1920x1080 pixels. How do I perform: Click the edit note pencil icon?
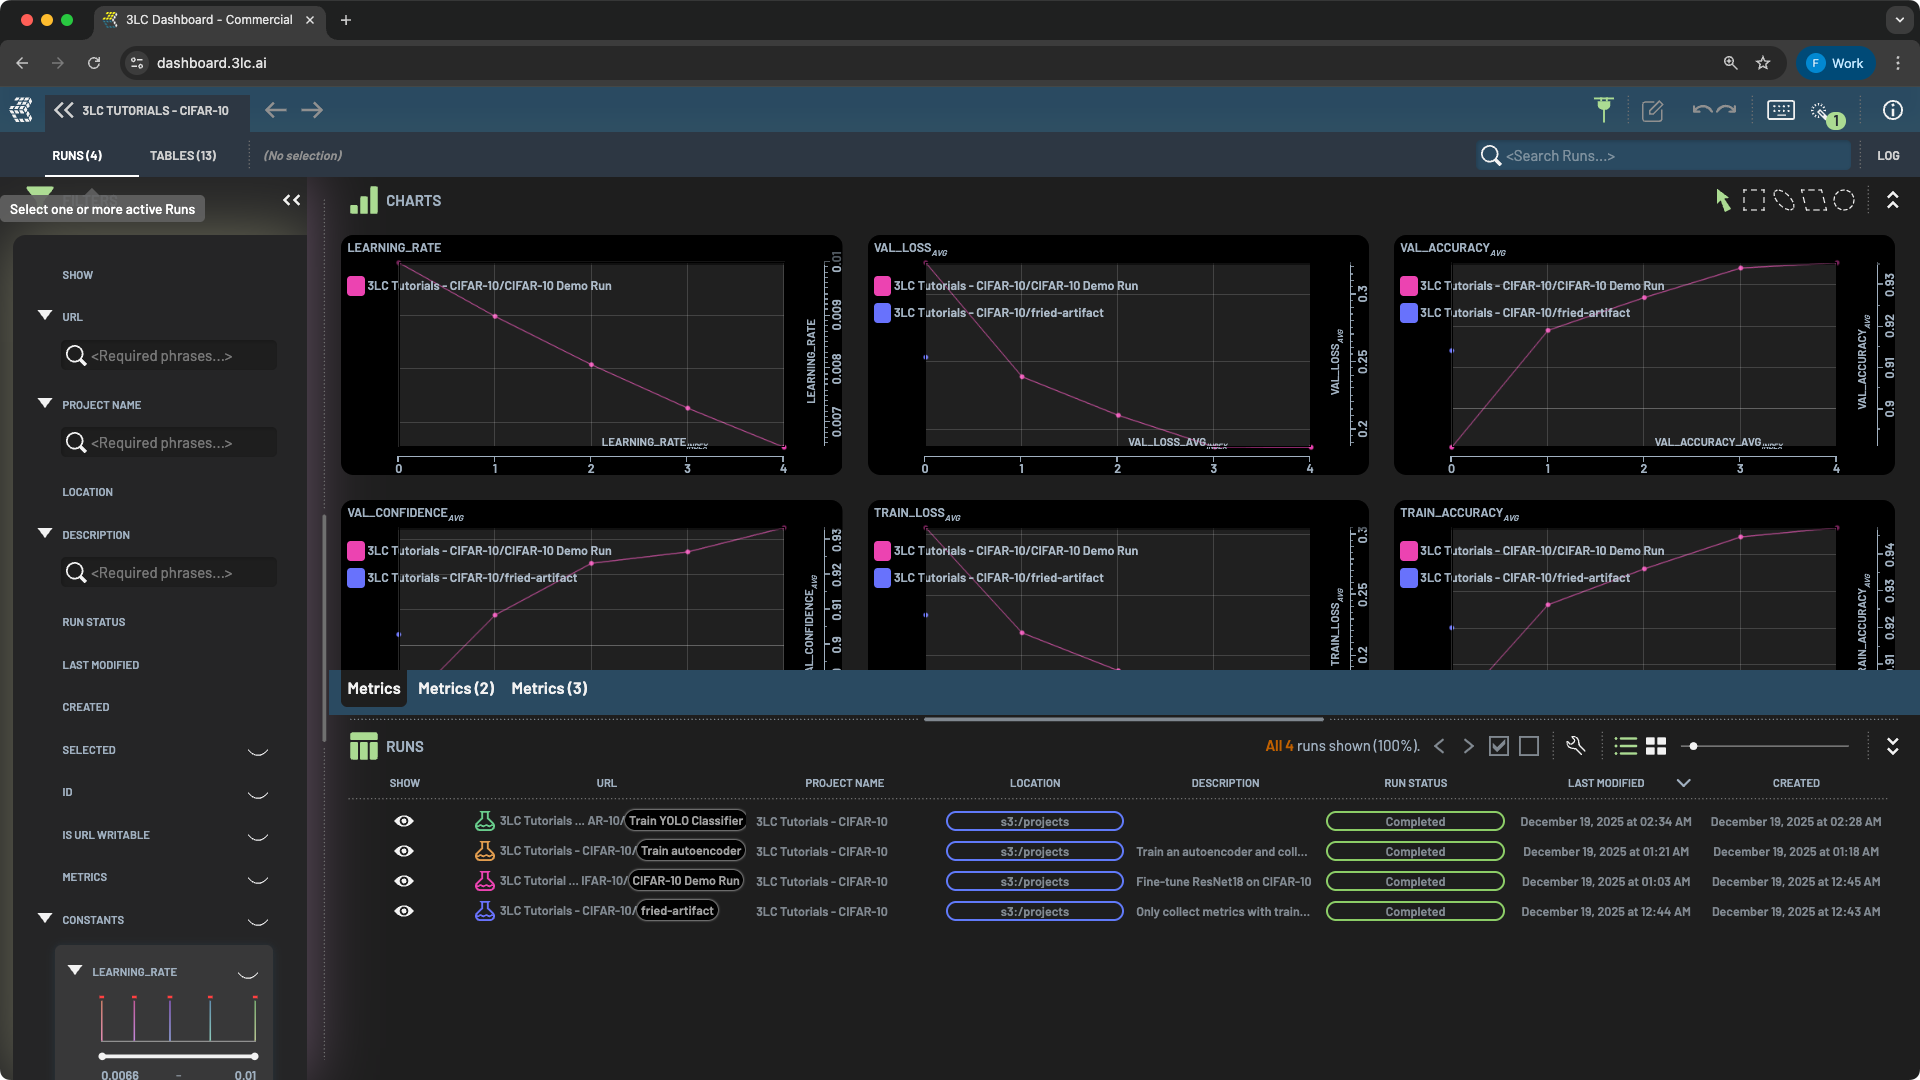1652,111
